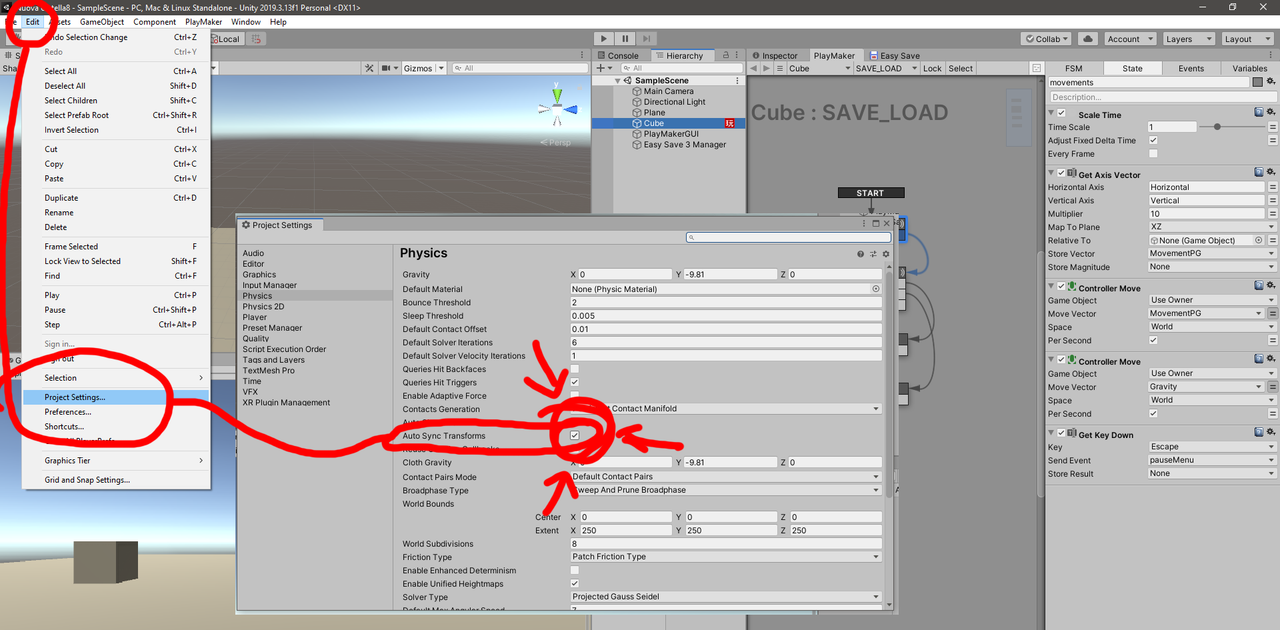This screenshot has height=630, width=1280.
Task: Open the help icon for Scale Time action
Action: (x=1259, y=114)
